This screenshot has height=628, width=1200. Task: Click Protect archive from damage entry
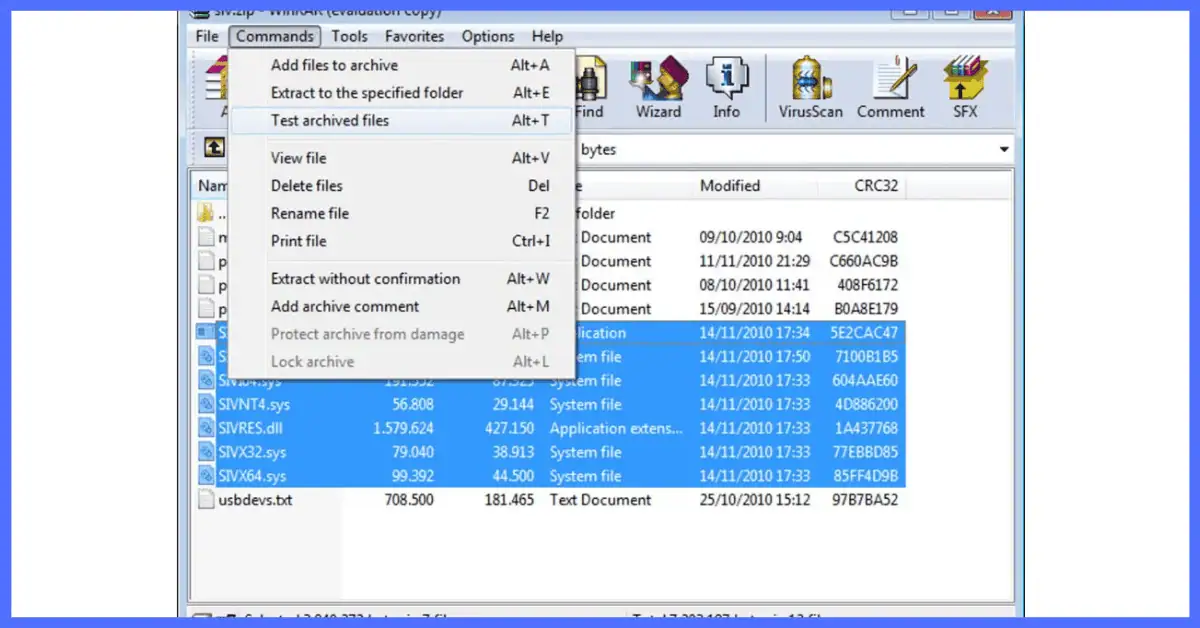pyautogui.click(x=402, y=334)
